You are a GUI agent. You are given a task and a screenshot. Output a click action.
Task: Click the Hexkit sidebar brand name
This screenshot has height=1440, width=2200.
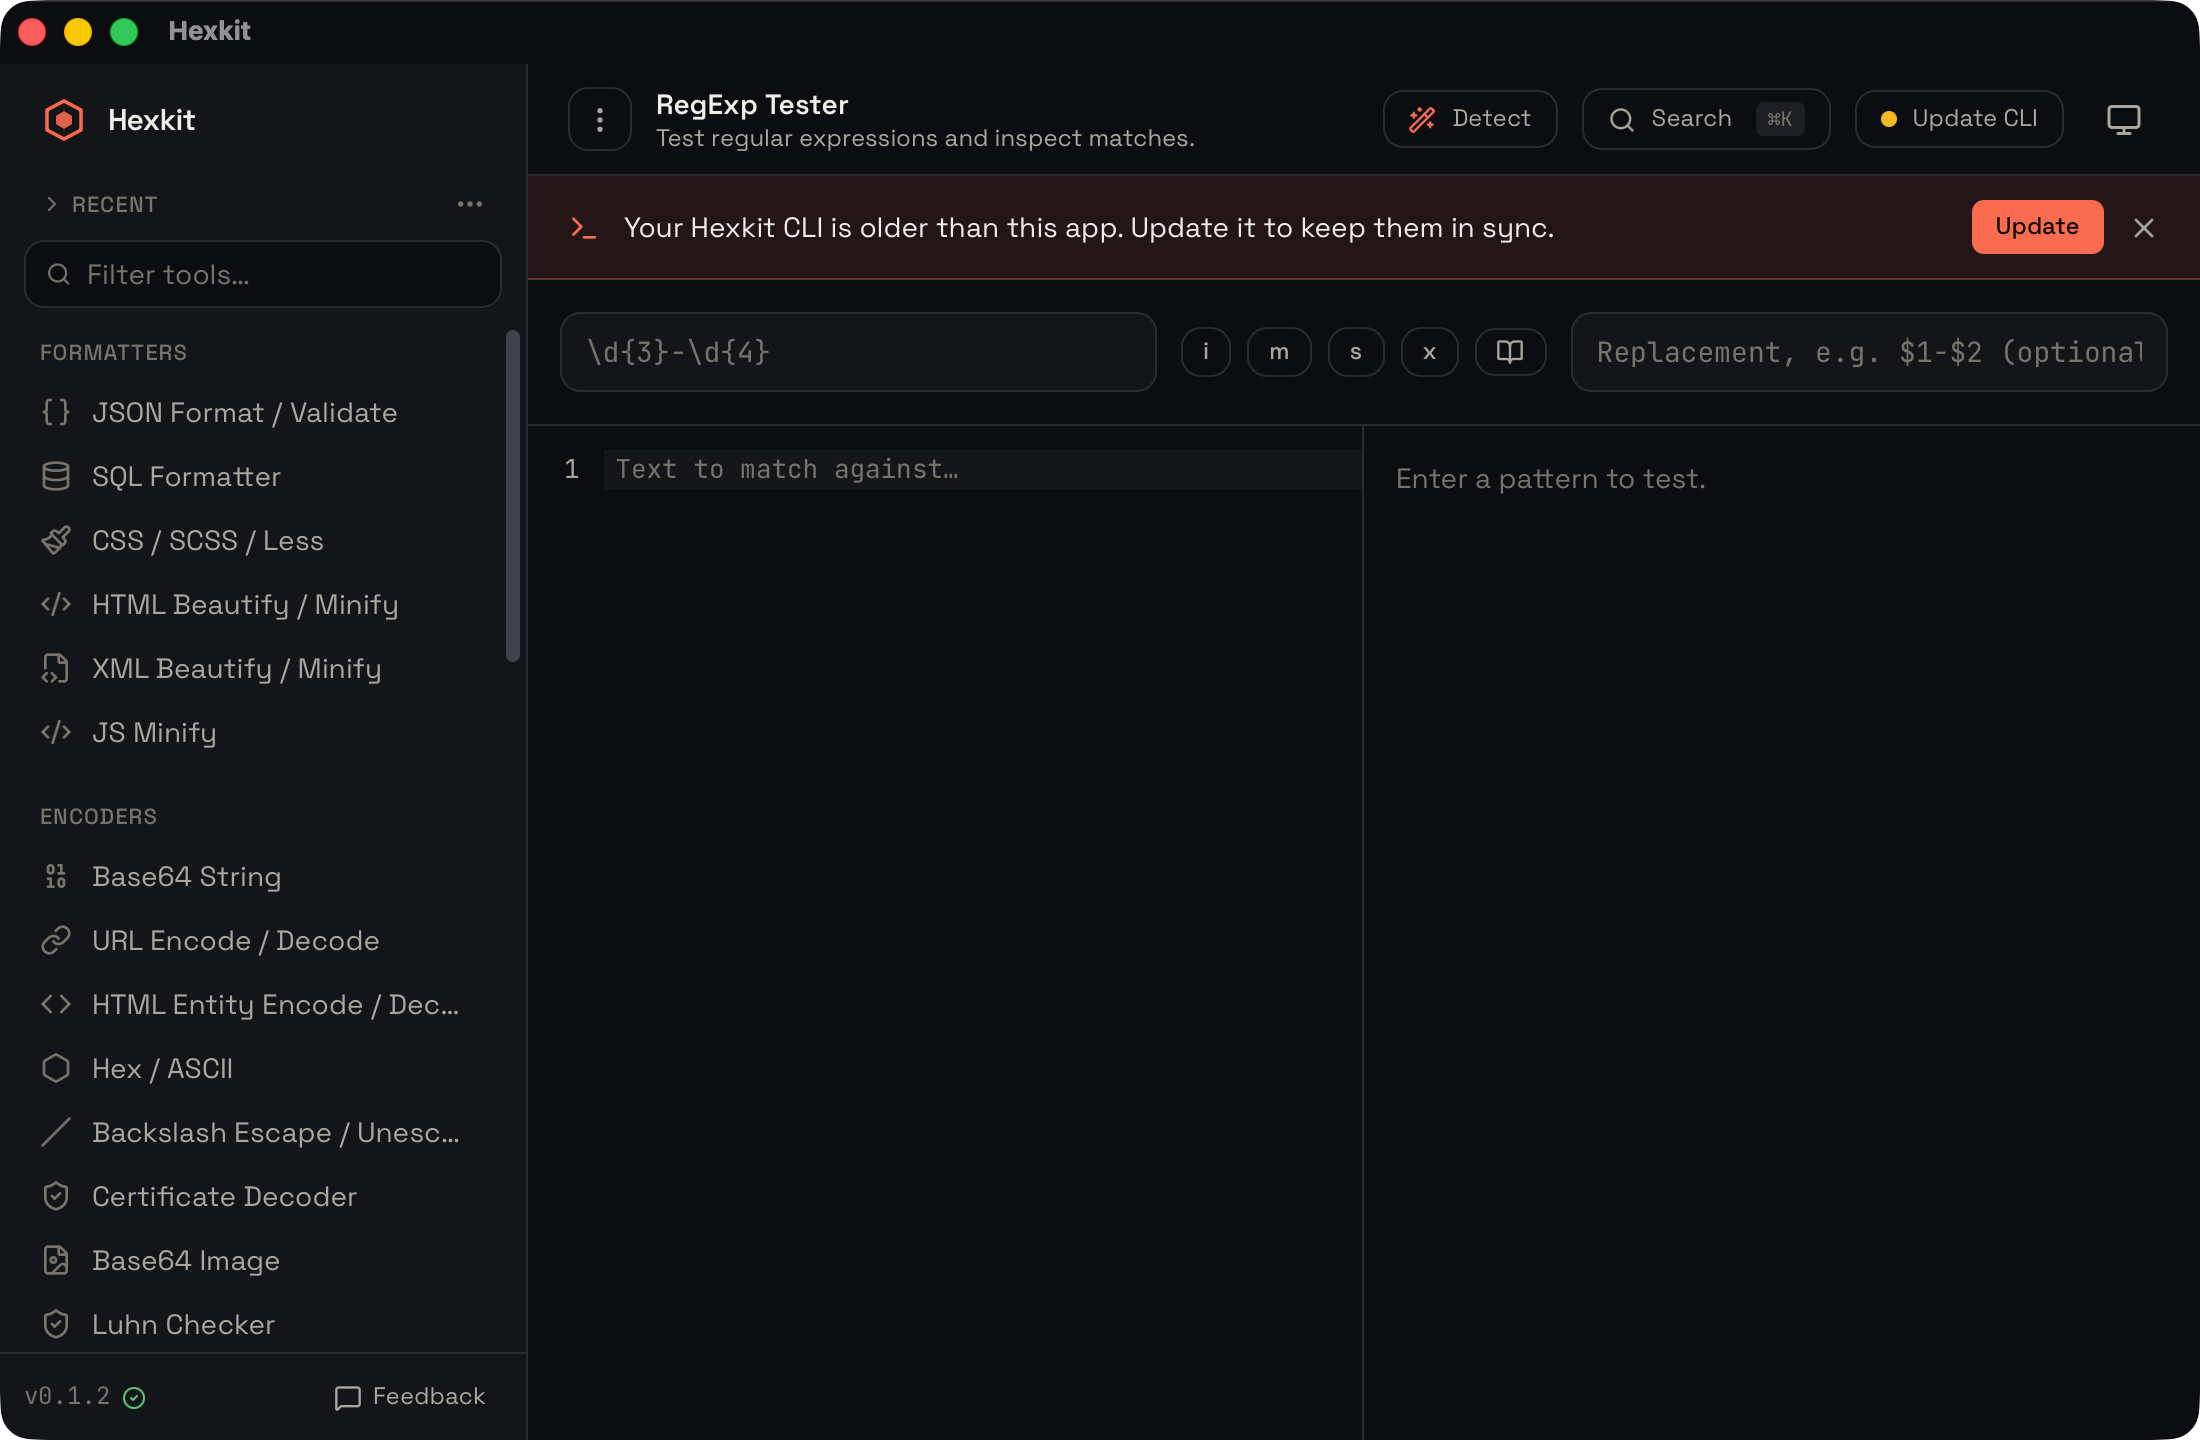(151, 120)
